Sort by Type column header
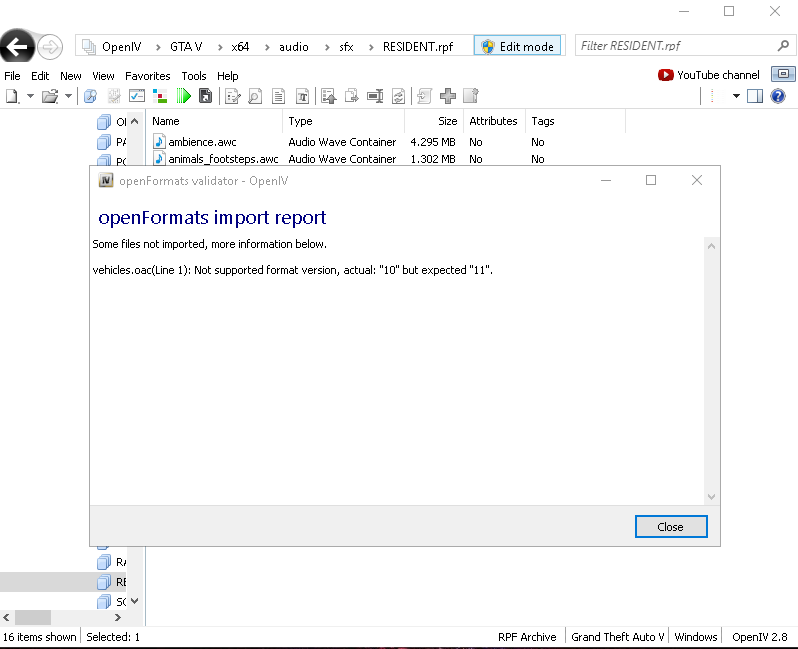 [344, 121]
